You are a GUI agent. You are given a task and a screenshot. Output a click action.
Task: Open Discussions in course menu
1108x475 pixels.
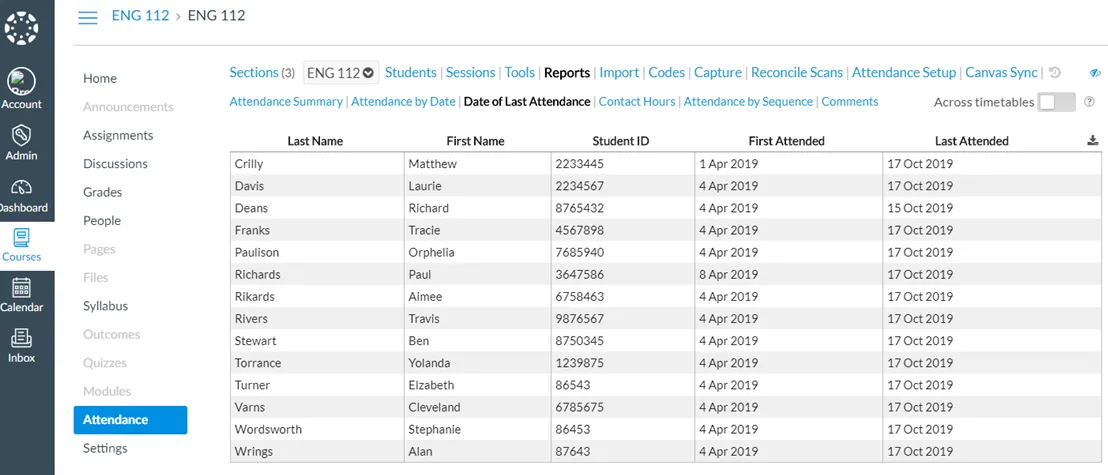(115, 163)
